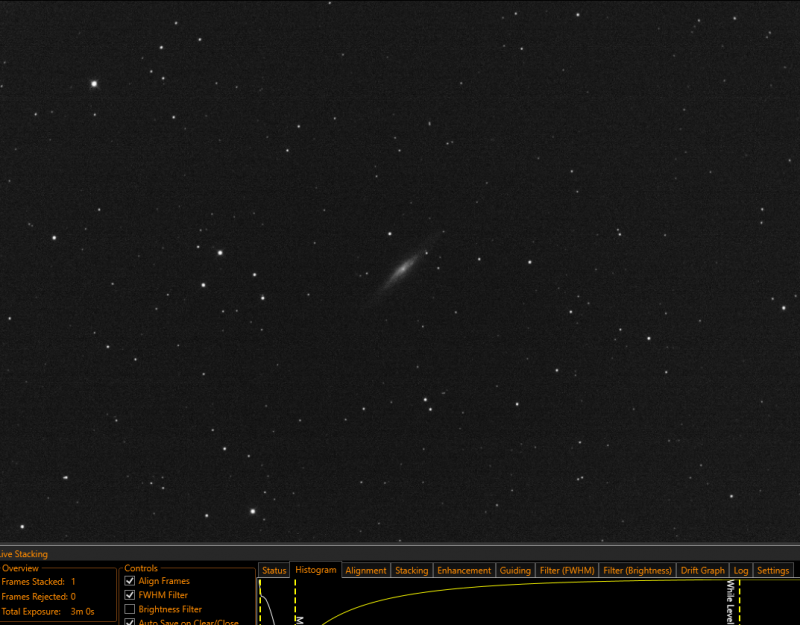Select the Histogram tab

pyautogui.click(x=316, y=570)
